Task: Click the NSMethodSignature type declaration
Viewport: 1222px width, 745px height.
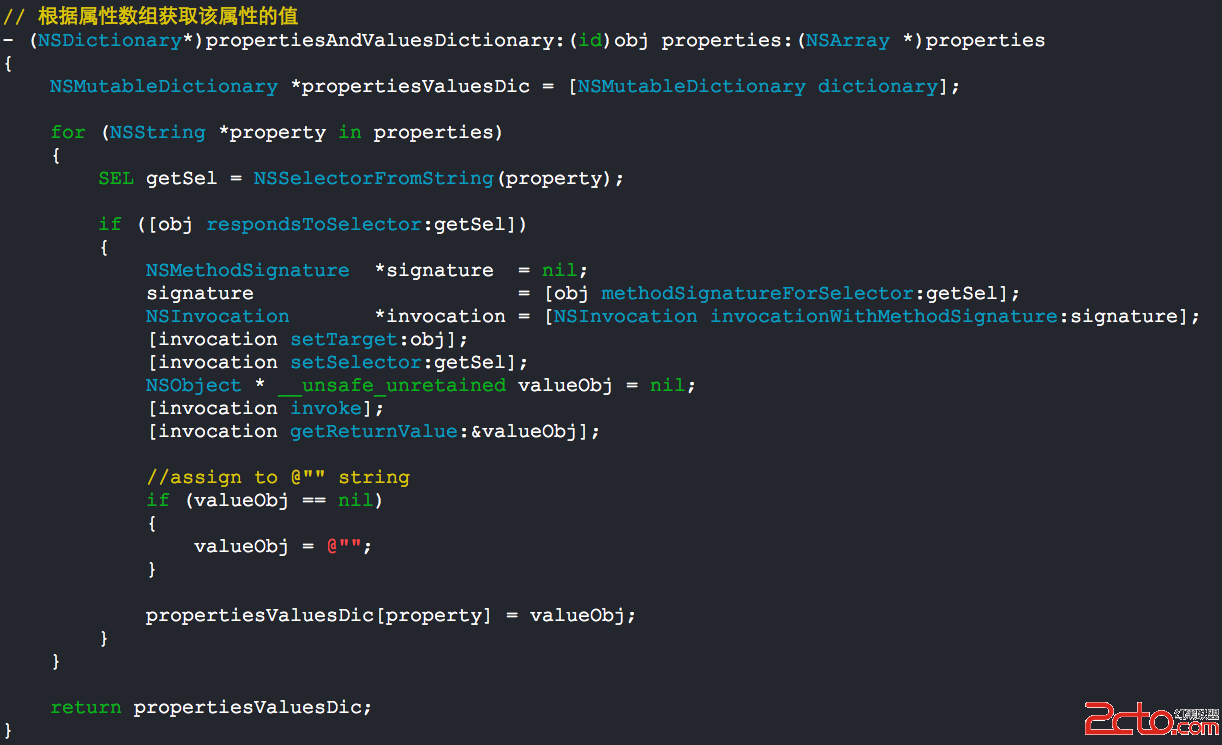Action: (247, 270)
